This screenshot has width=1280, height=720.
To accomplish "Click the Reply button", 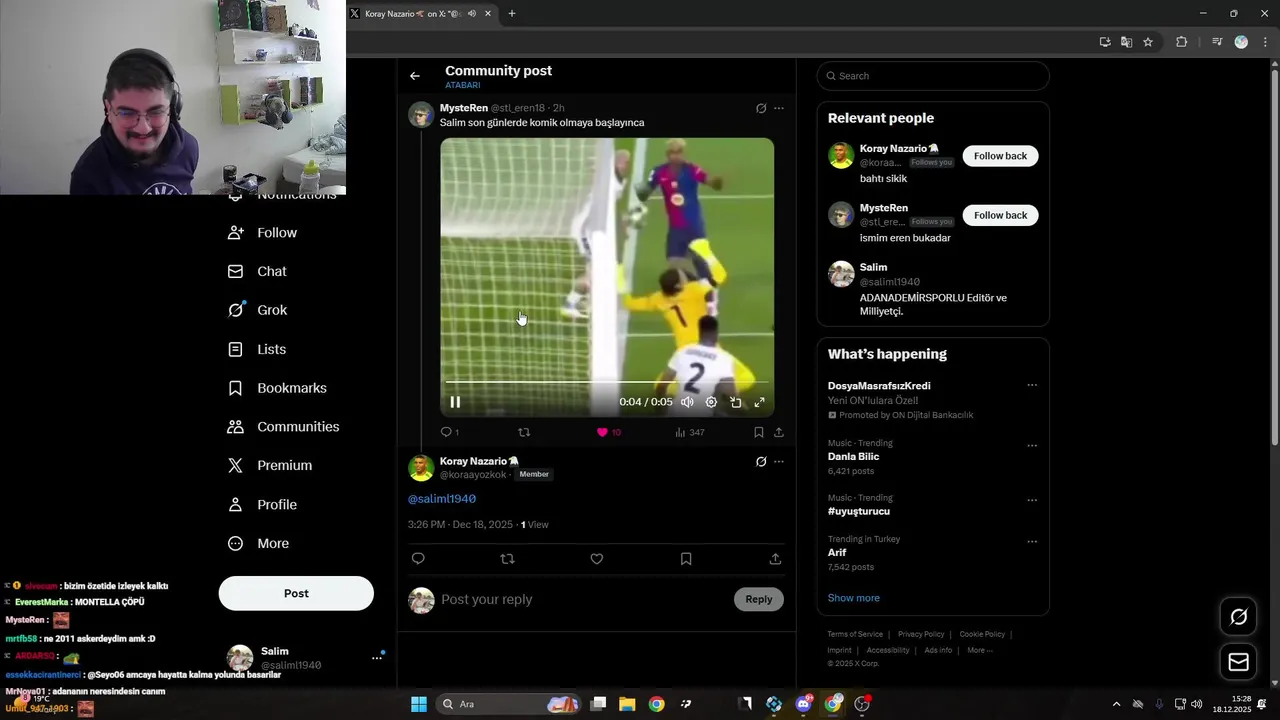I will [759, 599].
